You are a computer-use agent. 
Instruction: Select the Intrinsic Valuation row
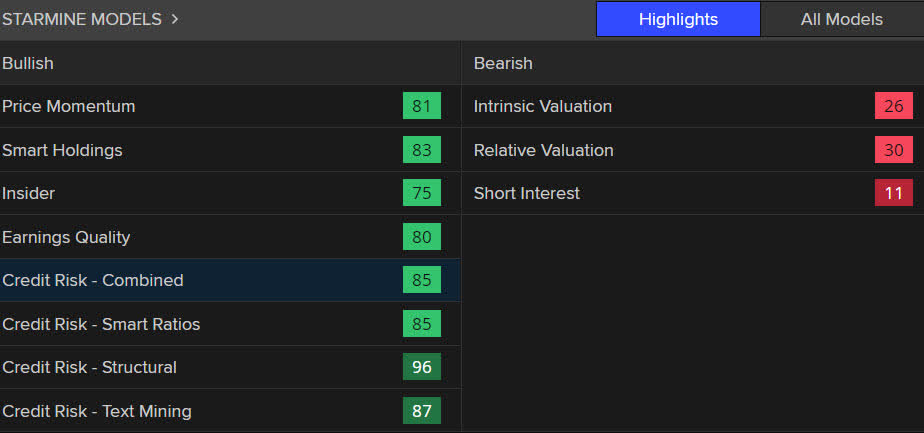[x=693, y=106]
